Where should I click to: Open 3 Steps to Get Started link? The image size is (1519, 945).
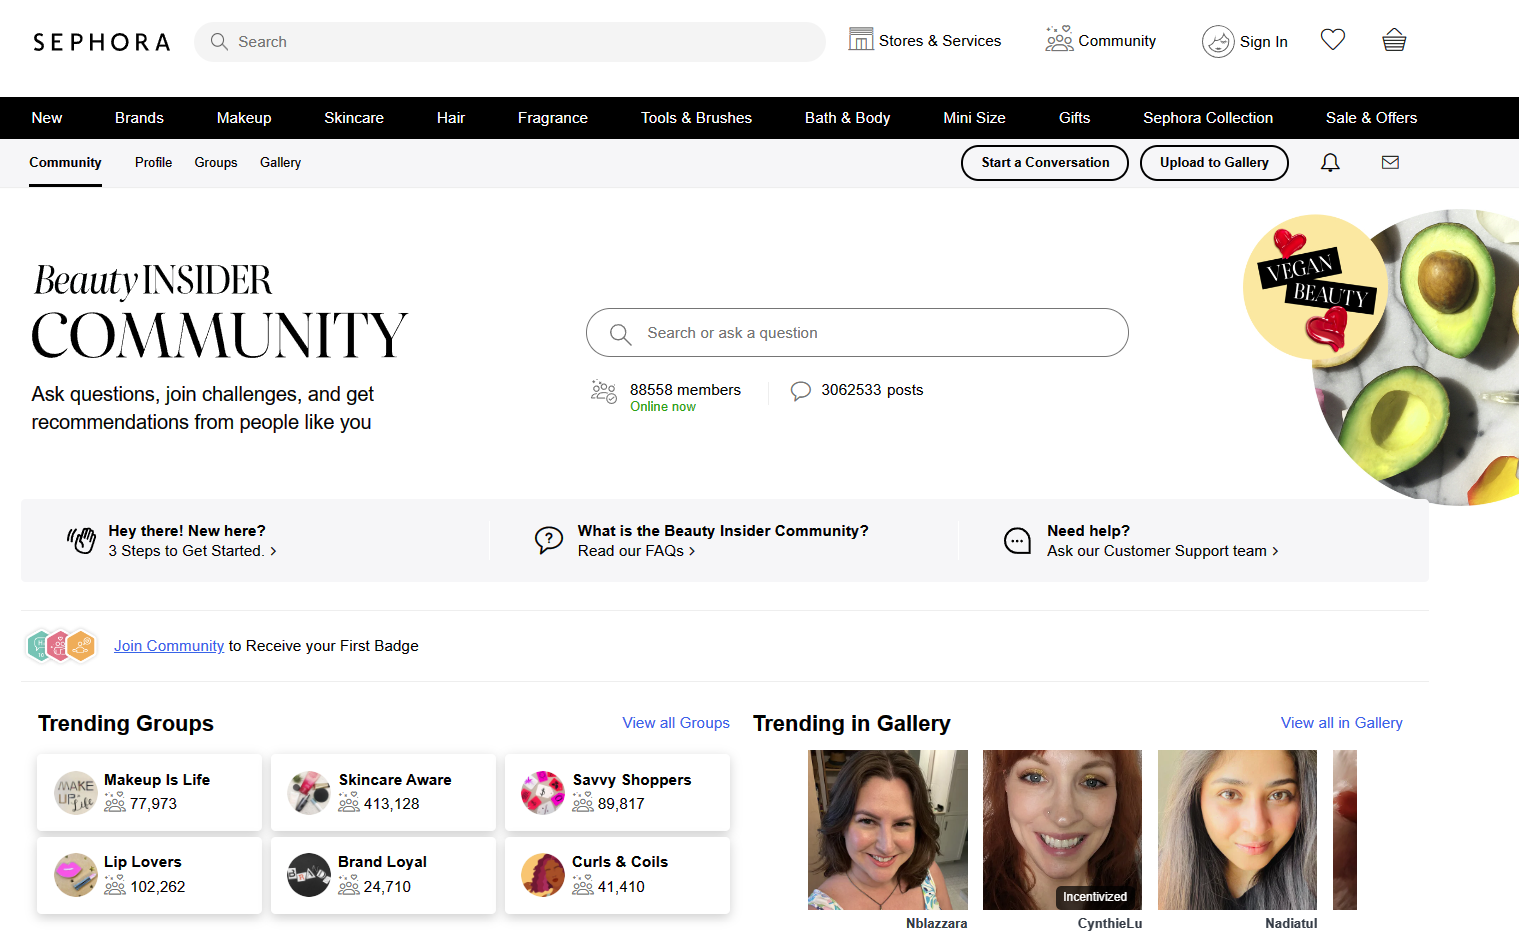(x=192, y=551)
